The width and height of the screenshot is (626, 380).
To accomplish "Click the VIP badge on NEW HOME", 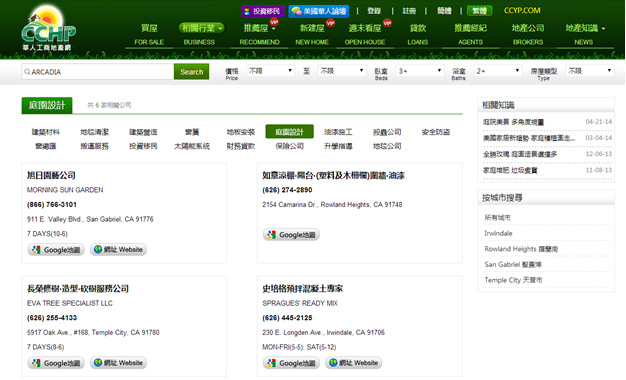I will click(330, 23).
